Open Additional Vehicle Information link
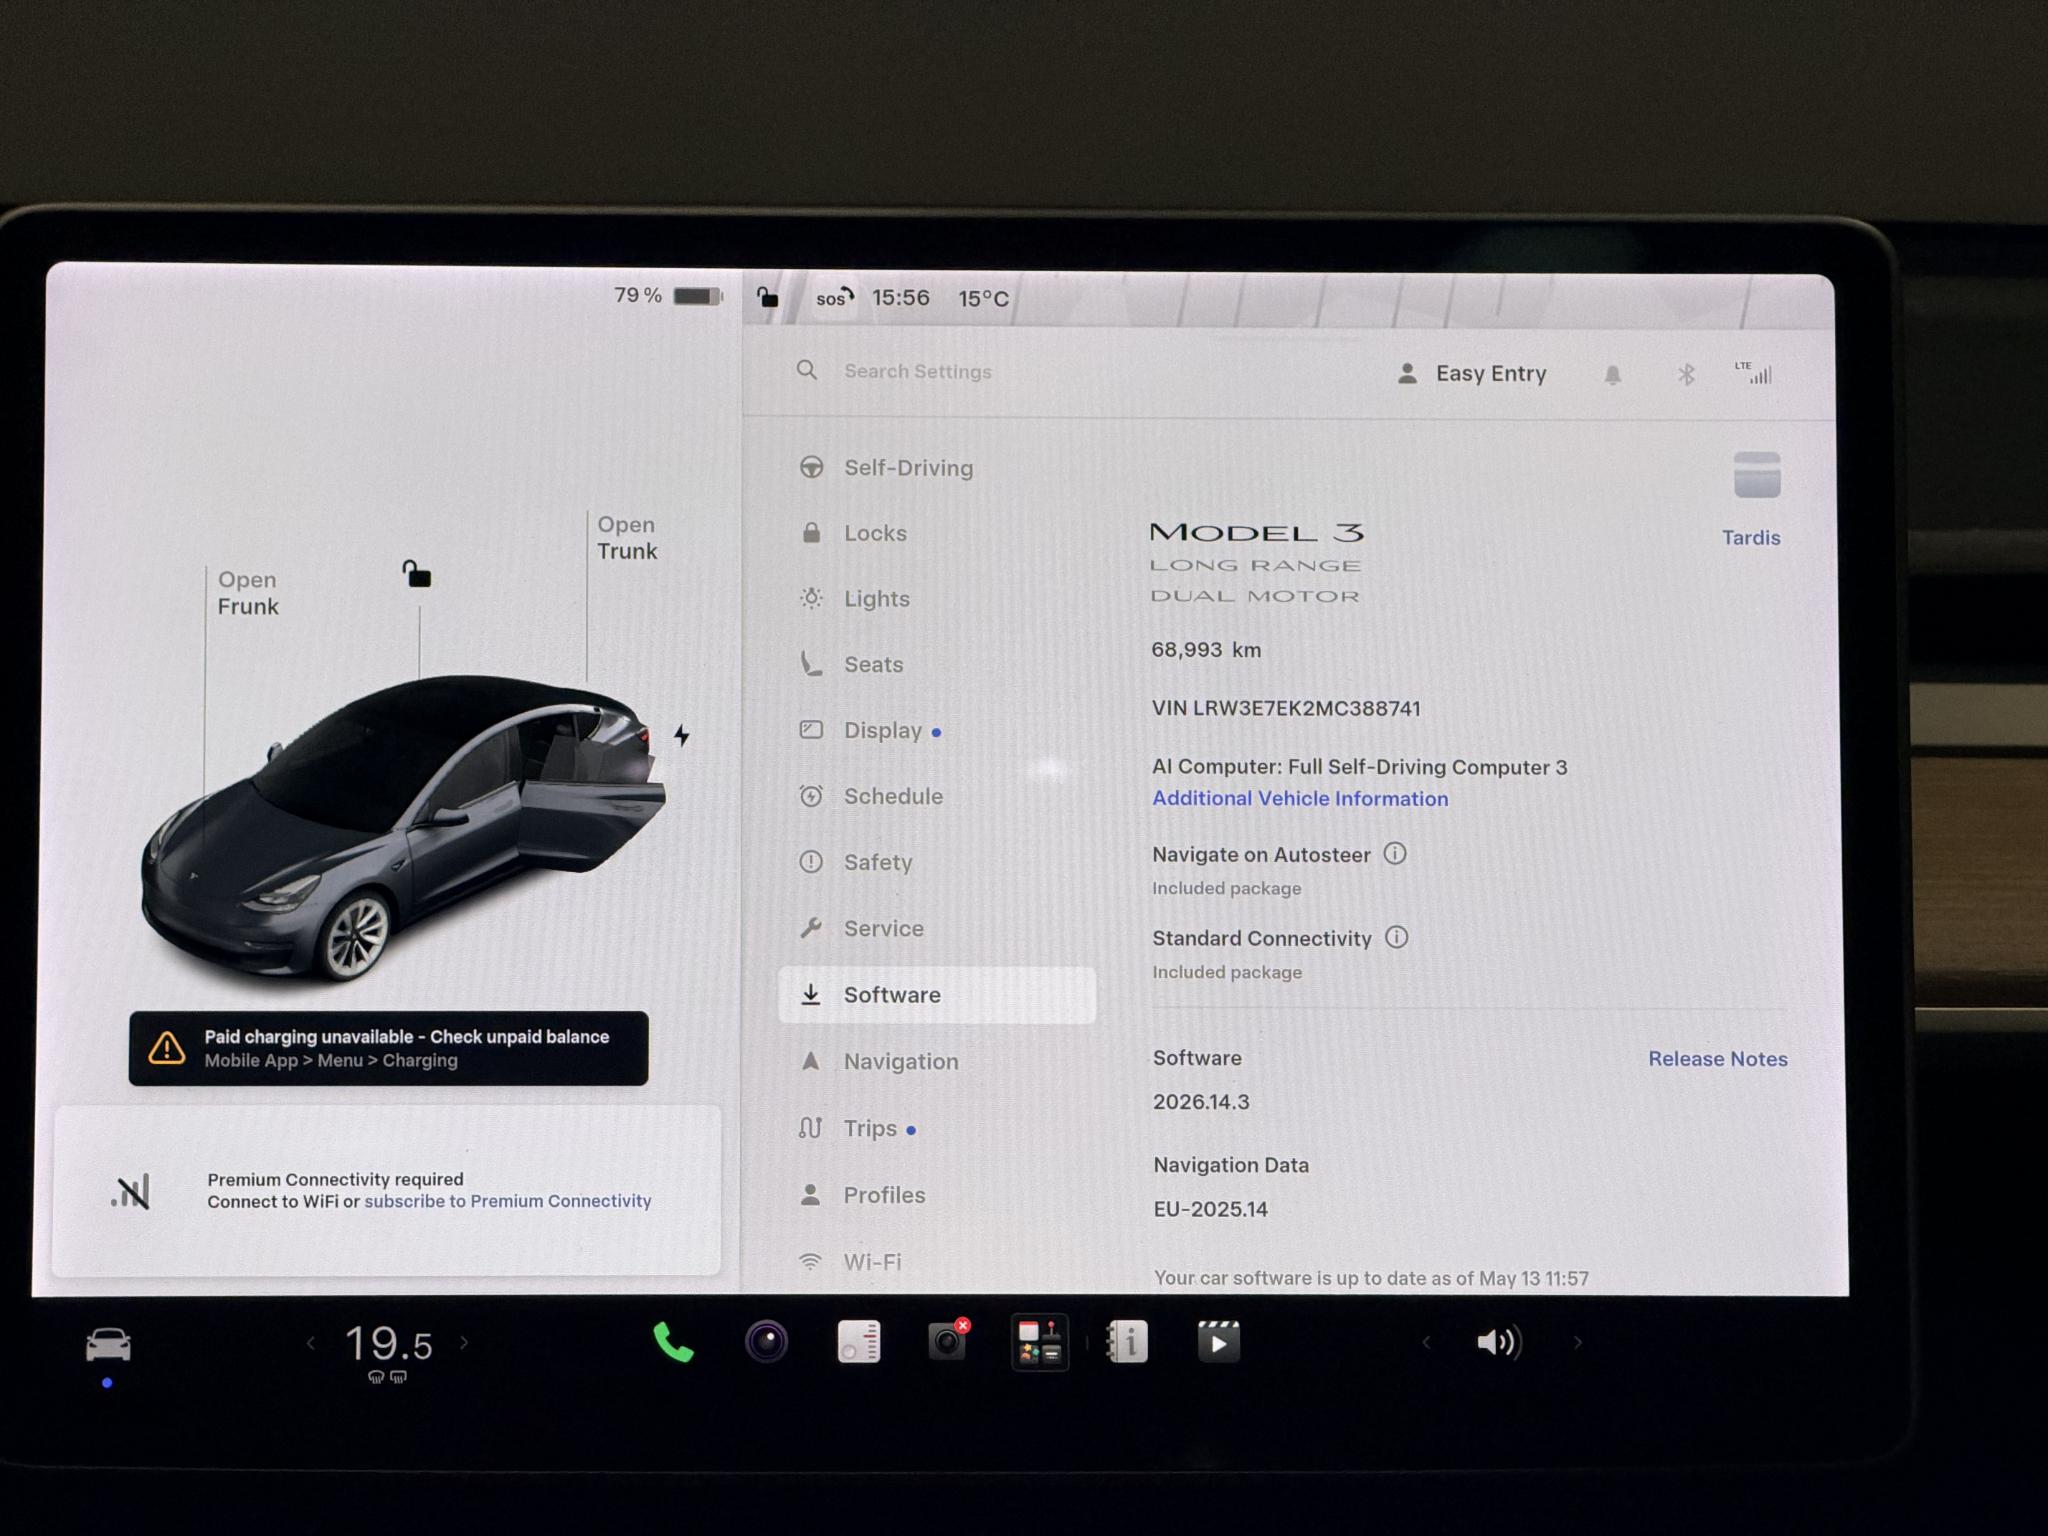This screenshot has width=2048, height=1536. (1300, 798)
